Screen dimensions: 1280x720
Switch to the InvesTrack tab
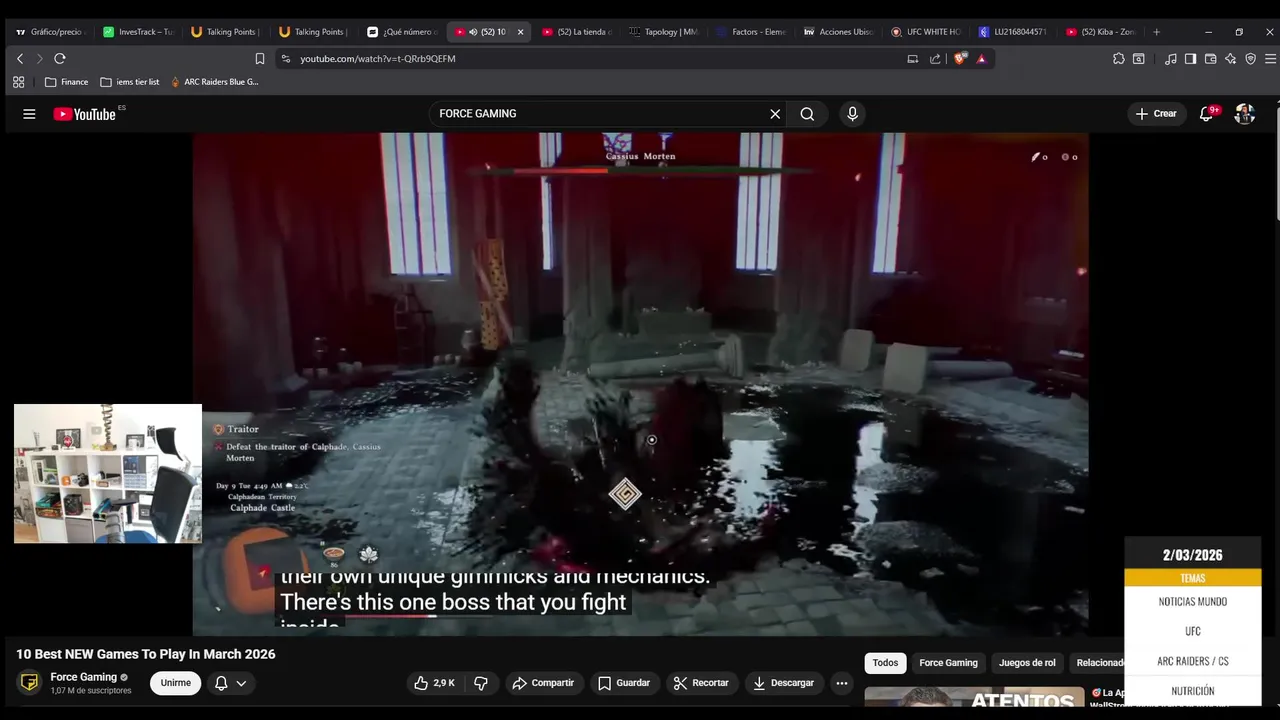click(x=138, y=32)
